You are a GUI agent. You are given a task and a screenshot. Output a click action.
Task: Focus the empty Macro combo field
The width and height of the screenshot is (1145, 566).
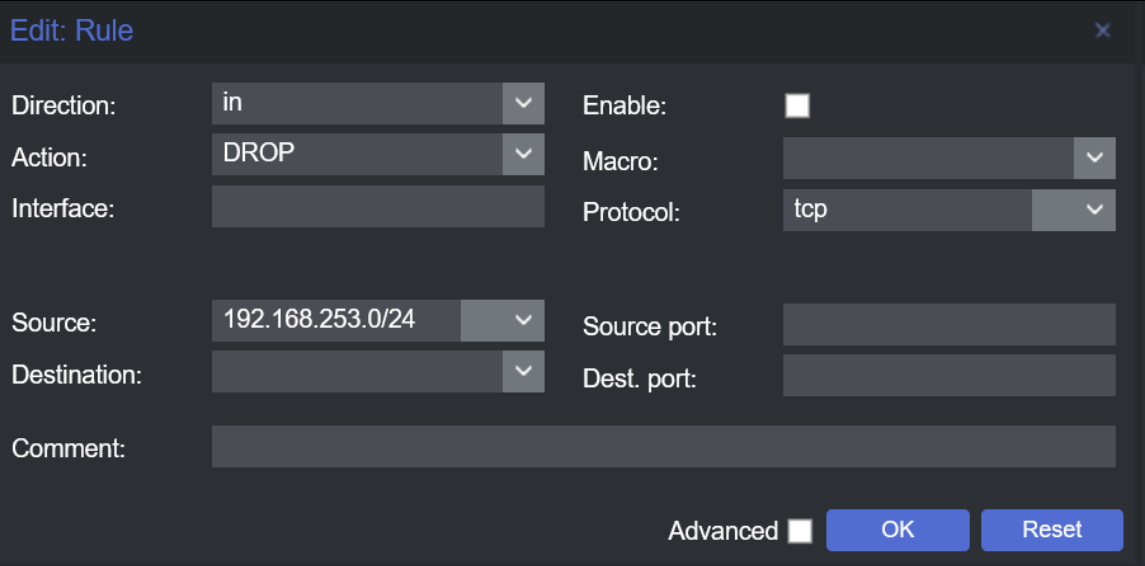[x=927, y=158]
